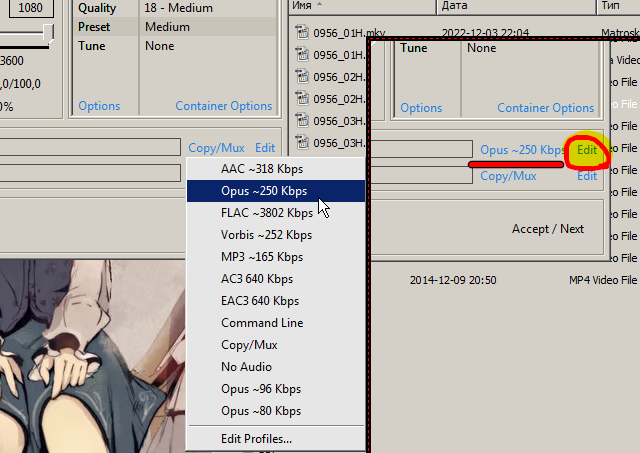Choose EAC3 640 Kbps entry
The height and width of the screenshot is (453, 640).
point(276,301)
